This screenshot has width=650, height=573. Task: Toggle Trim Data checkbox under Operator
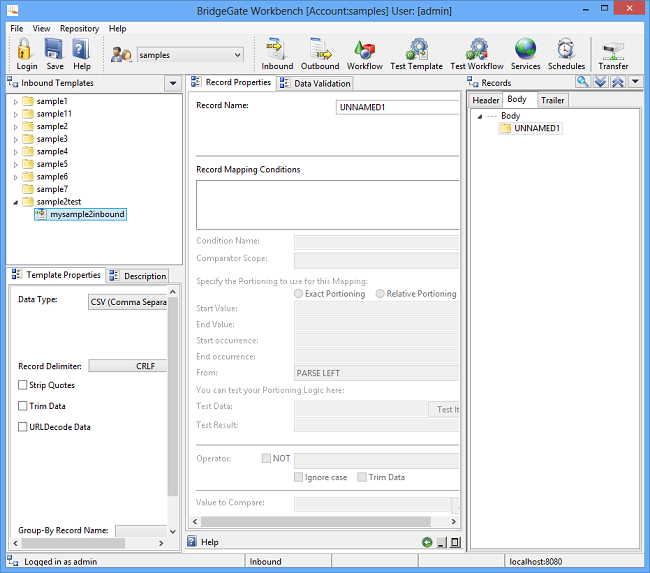tap(362, 477)
